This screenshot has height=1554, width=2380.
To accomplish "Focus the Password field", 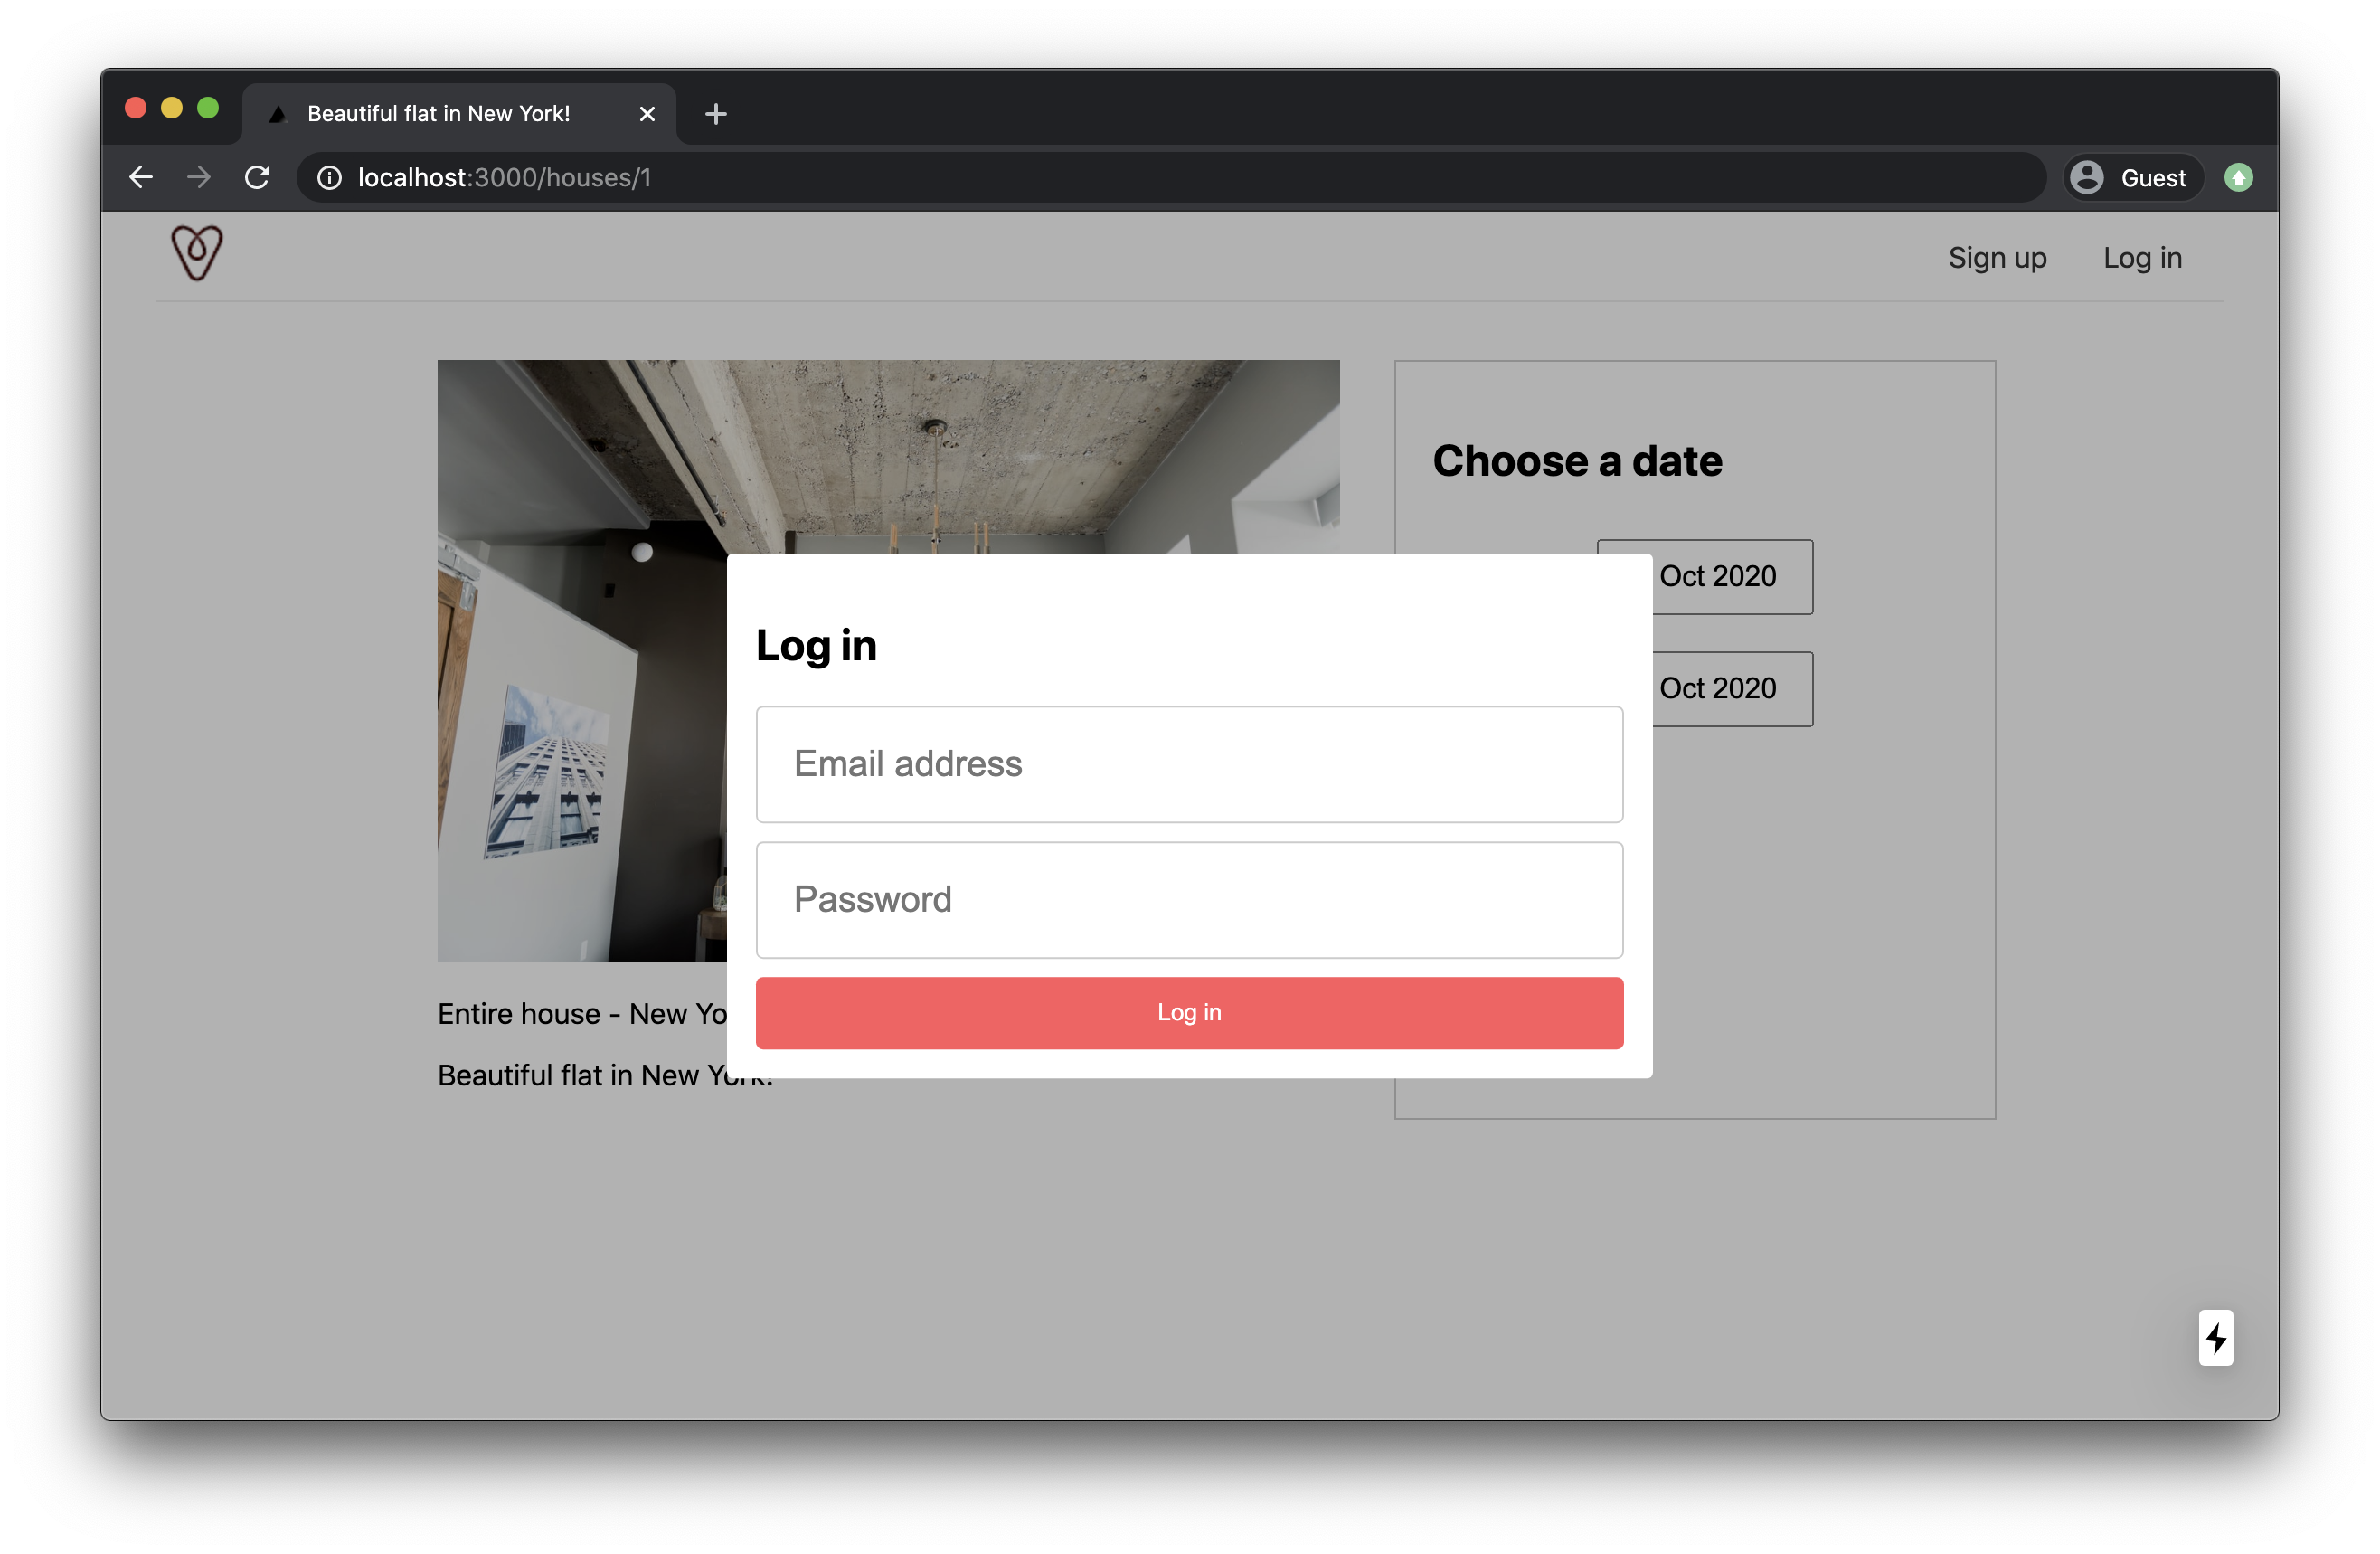I will point(1188,899).
